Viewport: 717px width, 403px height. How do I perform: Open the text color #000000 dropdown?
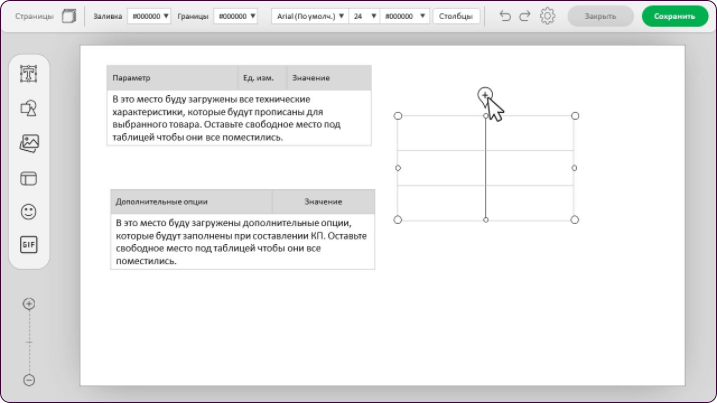point(404,17)
